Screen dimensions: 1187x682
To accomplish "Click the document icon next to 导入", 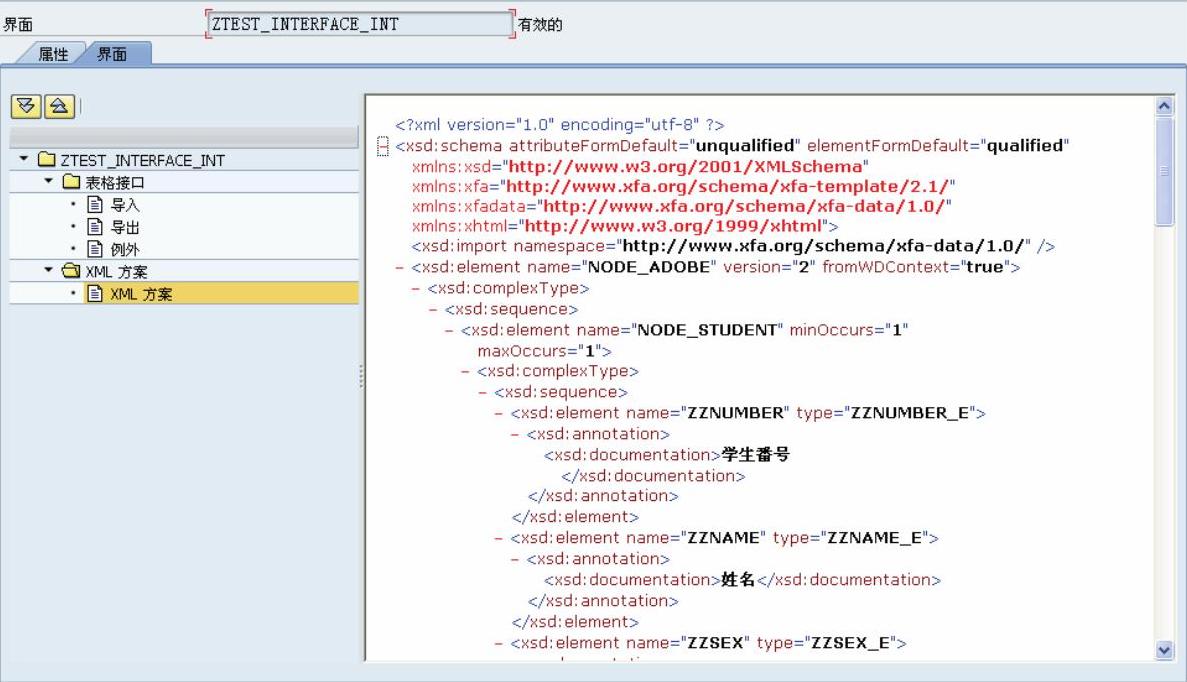I will tap(95, 204).
